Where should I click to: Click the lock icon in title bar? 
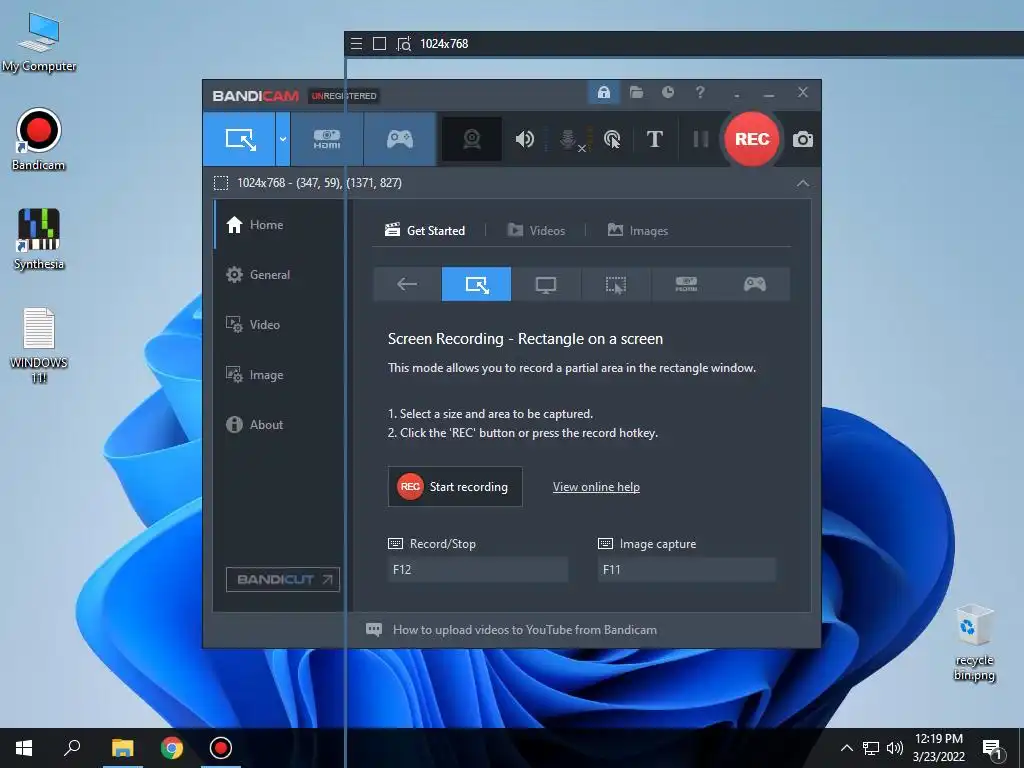tap(603, 92)
